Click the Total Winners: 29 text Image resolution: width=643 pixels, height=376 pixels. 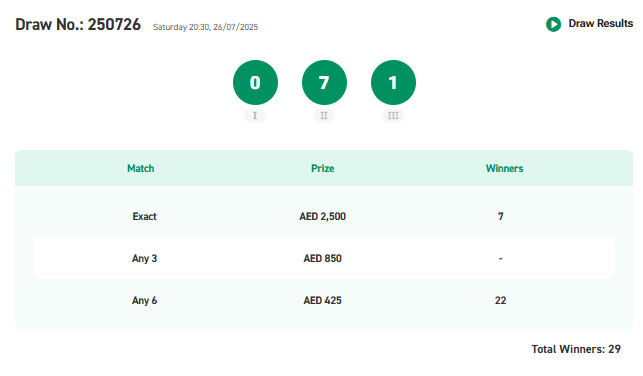[576, 349]
